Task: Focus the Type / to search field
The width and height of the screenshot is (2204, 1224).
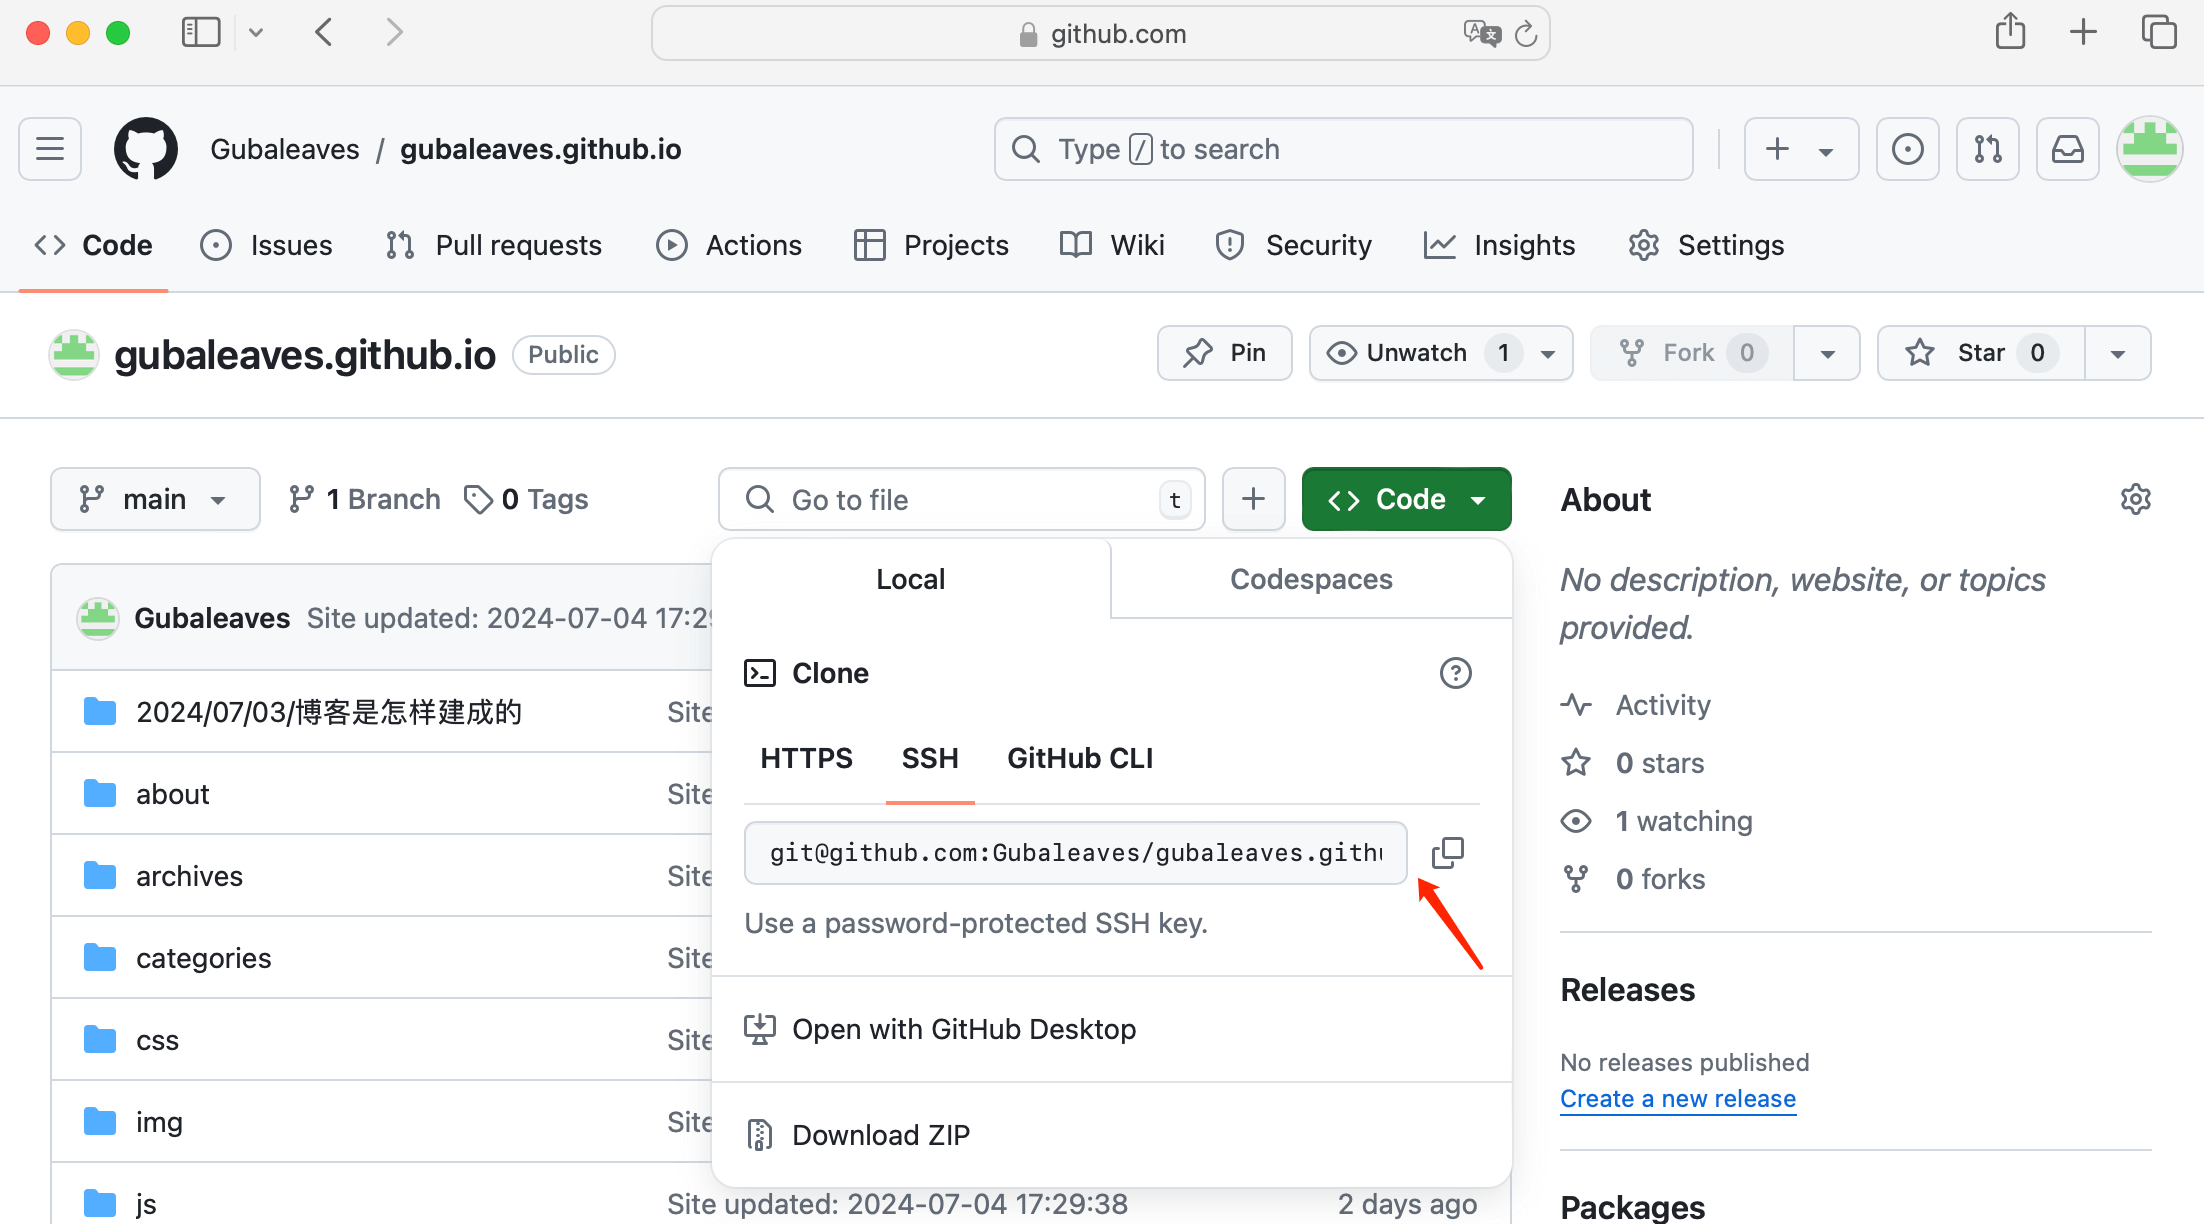Action: tap(1343, 149)
